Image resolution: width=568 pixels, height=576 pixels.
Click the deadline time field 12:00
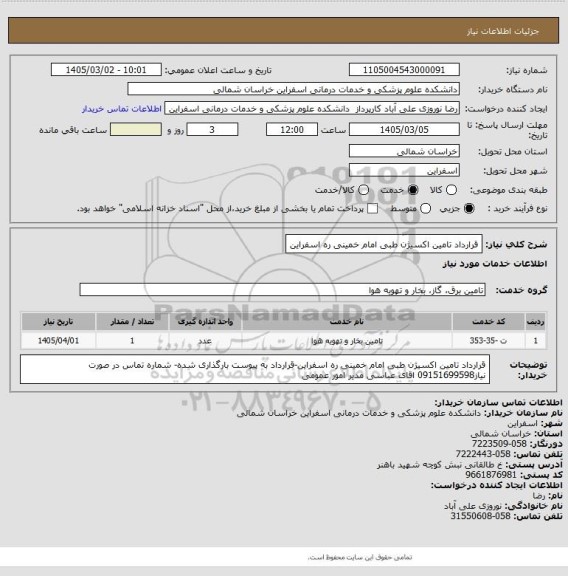point(292,130)
